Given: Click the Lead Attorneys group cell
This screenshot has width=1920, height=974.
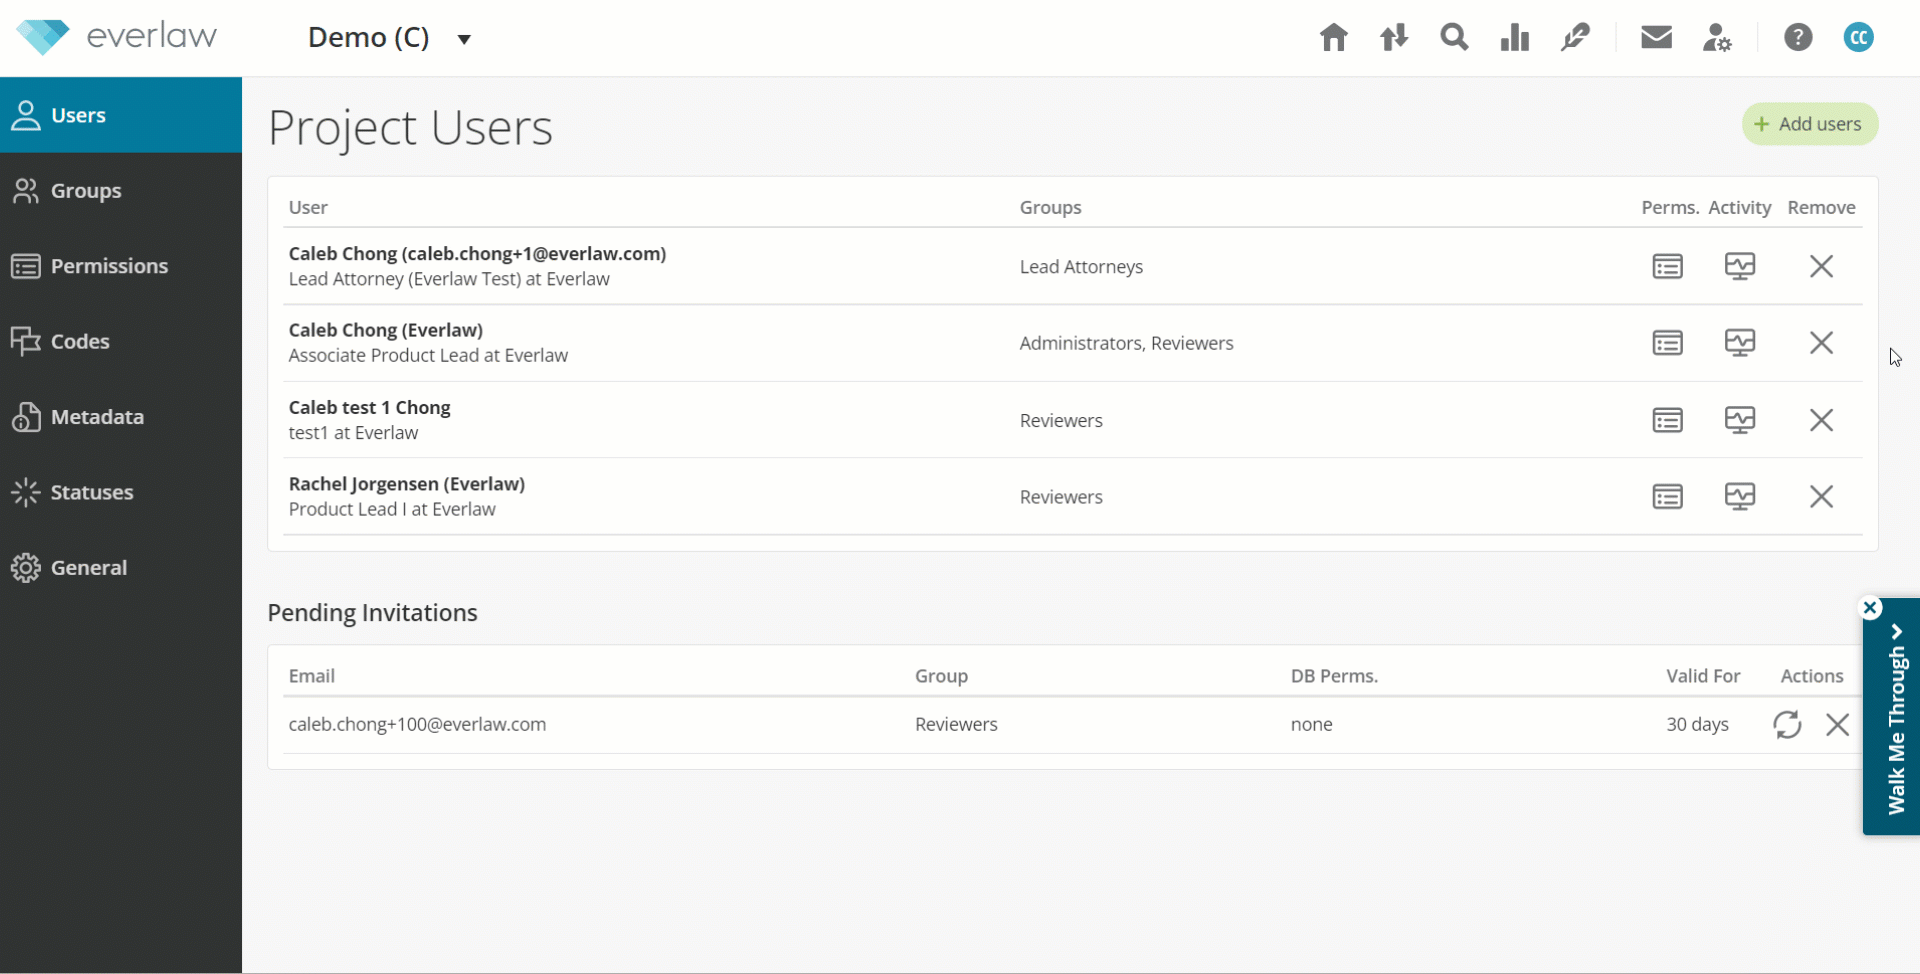Looking at the screenshot, I should tap(1081, 267).
